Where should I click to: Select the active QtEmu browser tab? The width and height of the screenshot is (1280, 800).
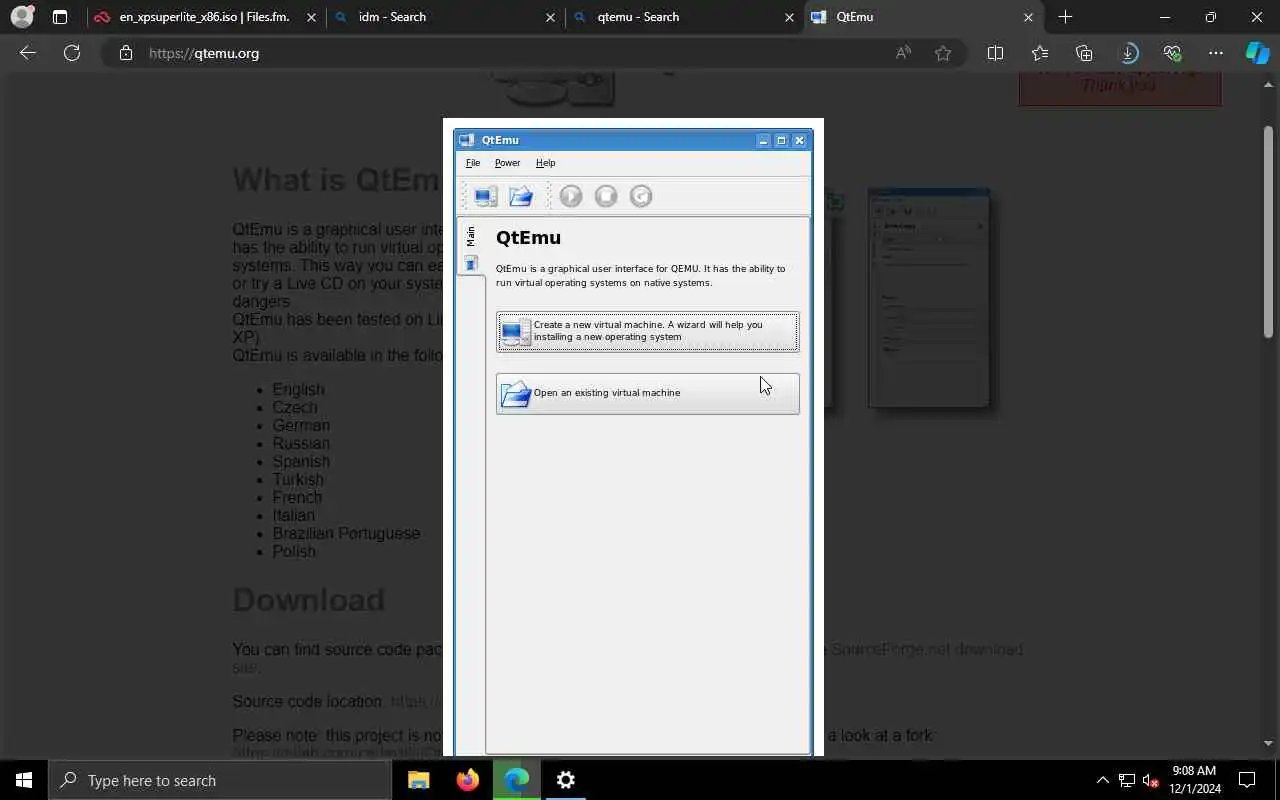(x=922, y=17)
